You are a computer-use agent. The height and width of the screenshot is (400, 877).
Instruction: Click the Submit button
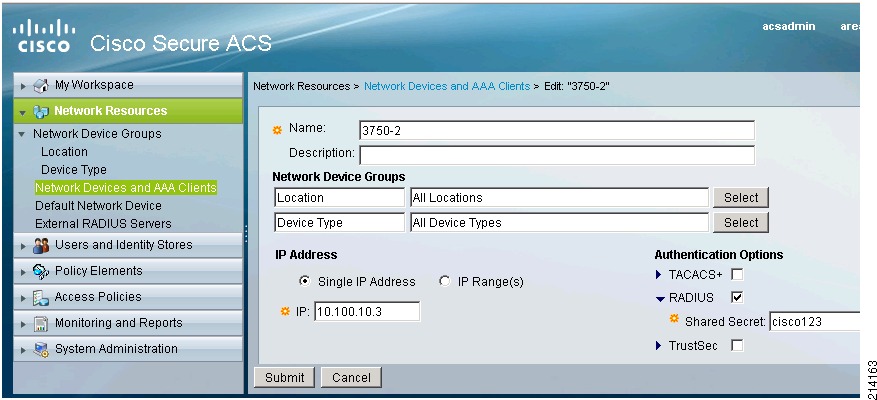coord(284,378)
